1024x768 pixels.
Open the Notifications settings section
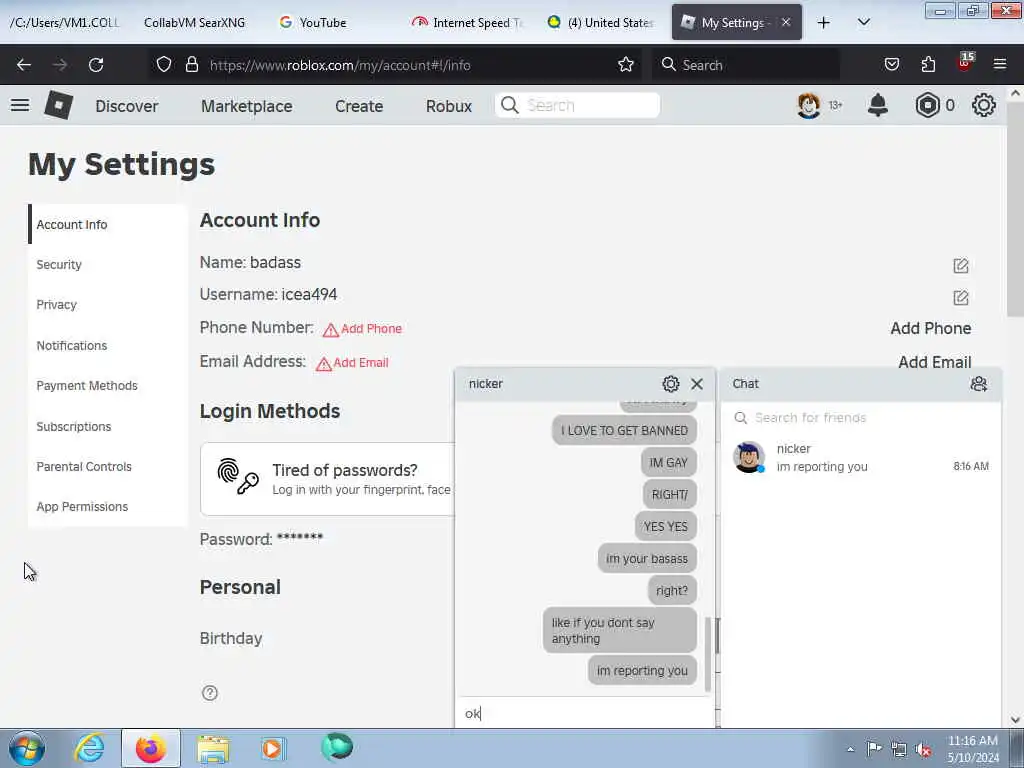coord(72,345)
